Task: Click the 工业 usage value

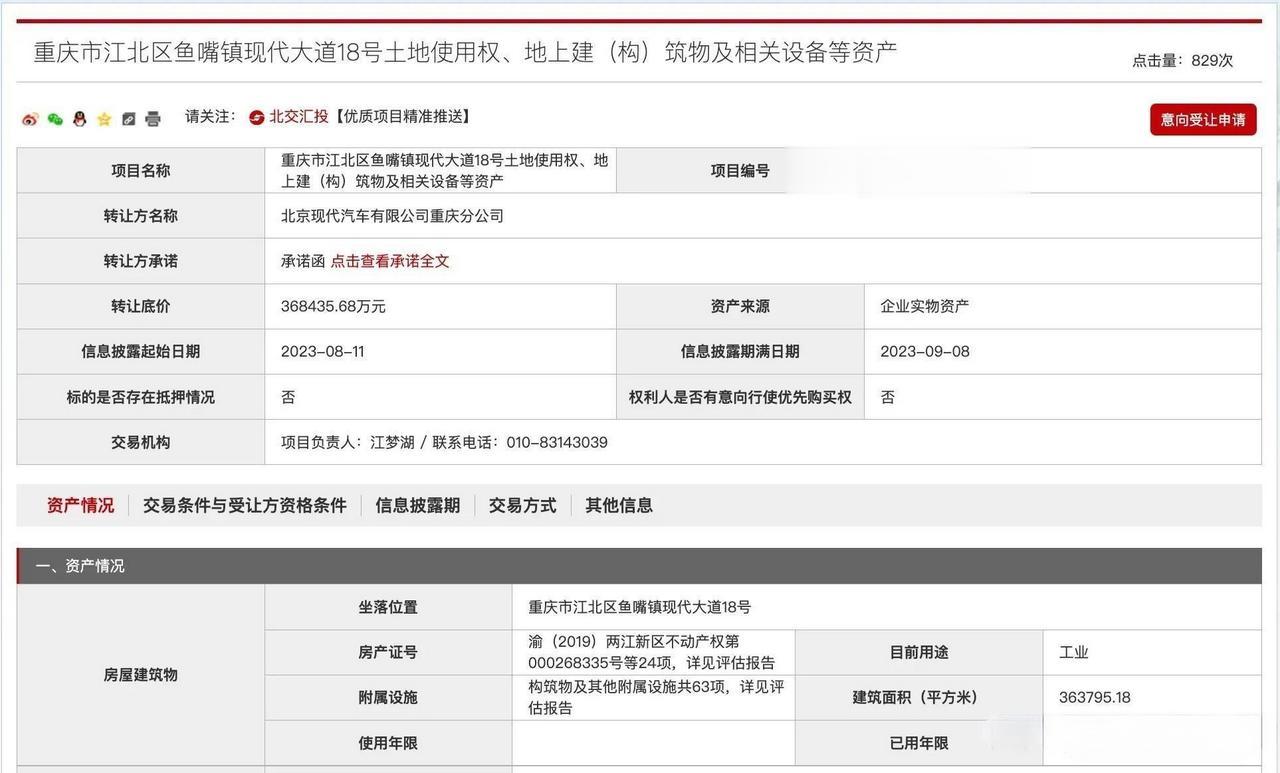Action: (x=1074, y=652)
